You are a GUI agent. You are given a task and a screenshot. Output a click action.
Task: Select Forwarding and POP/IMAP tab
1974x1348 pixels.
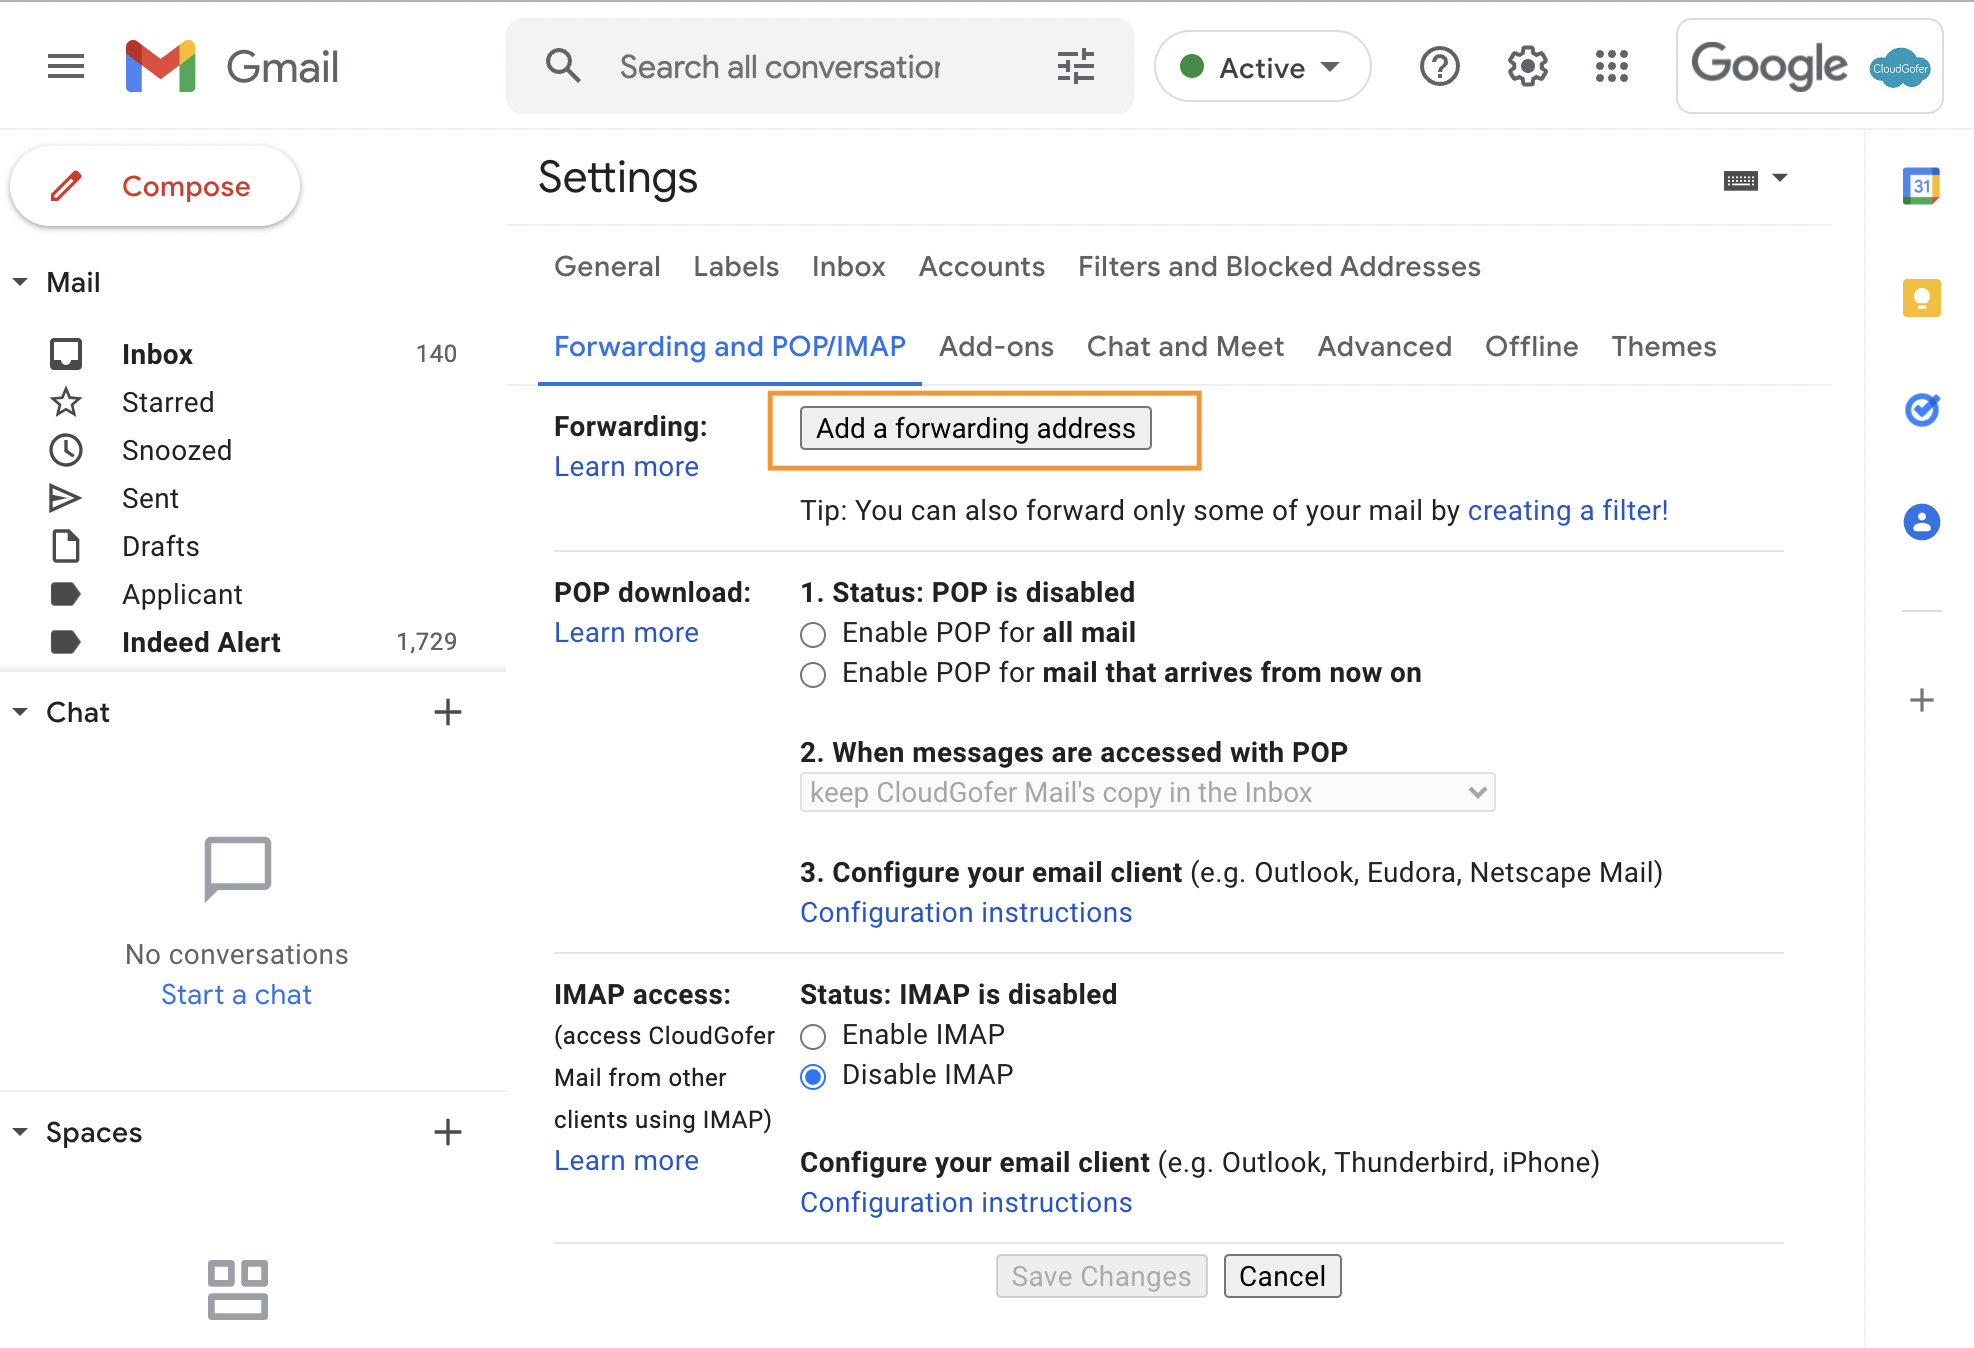pos(730,346)
